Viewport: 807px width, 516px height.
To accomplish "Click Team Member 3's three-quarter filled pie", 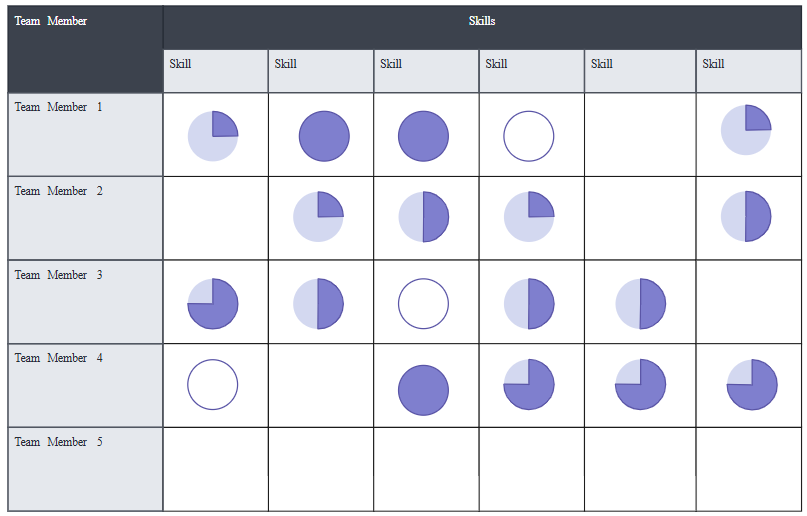I will click(213, 304).
